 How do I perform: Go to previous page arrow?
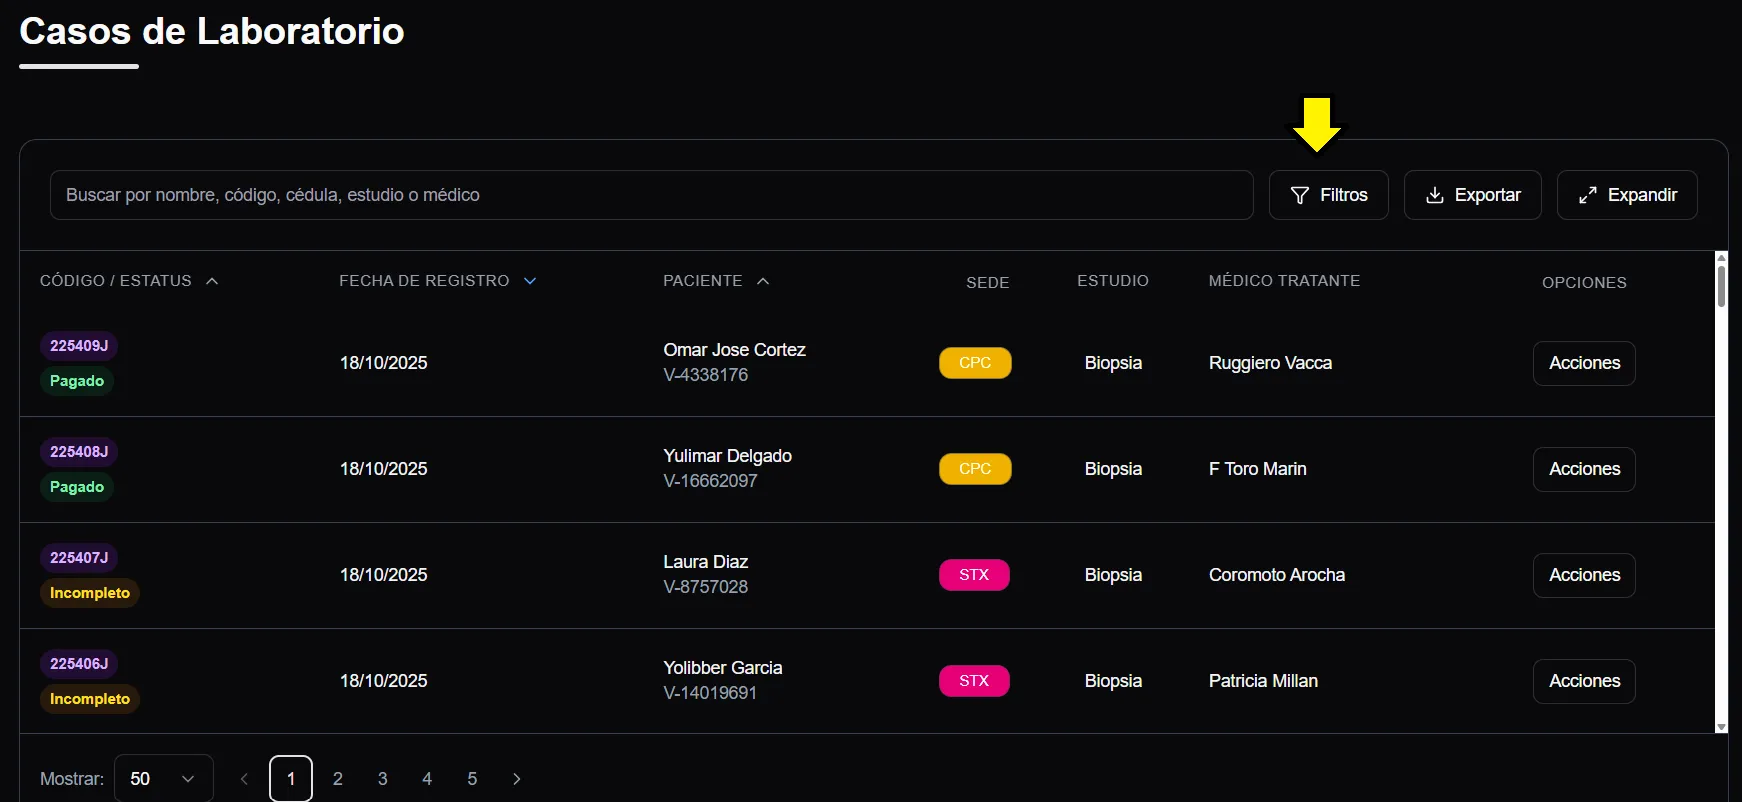click(x=244, y=779)
